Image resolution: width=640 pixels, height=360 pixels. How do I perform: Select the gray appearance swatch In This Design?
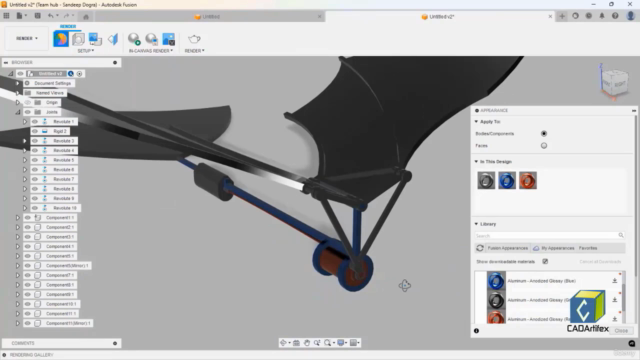pos(486,180)
